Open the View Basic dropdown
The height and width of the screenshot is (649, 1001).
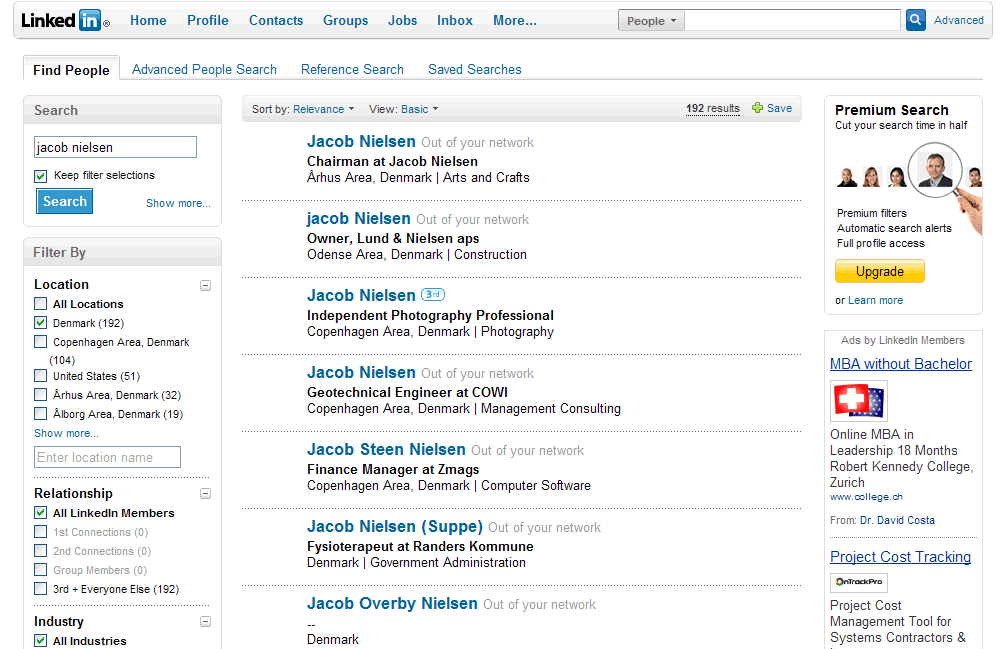coord(403,109)
